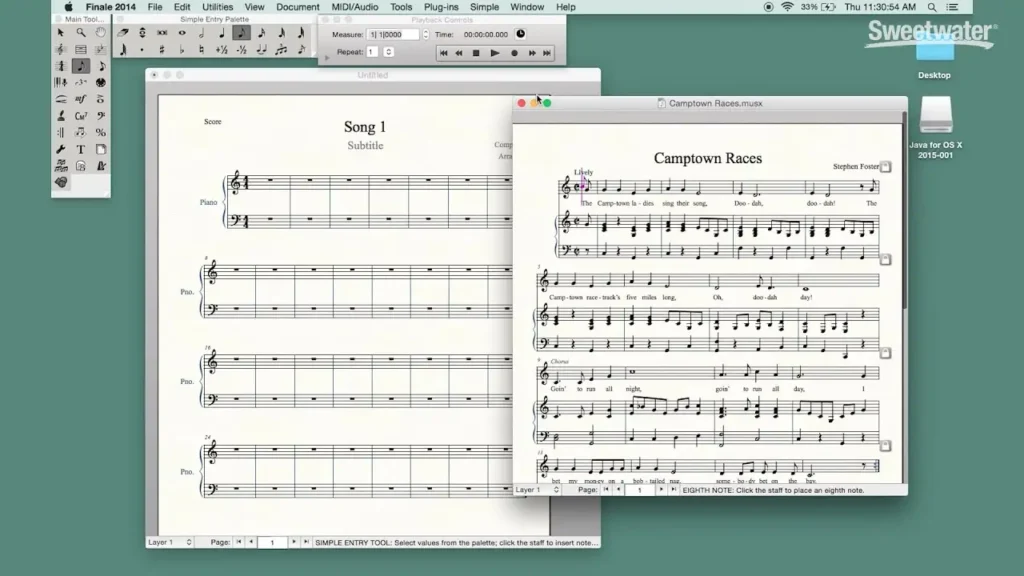Click Camptown Races vertical scrollbar

[x=904, y=210]
